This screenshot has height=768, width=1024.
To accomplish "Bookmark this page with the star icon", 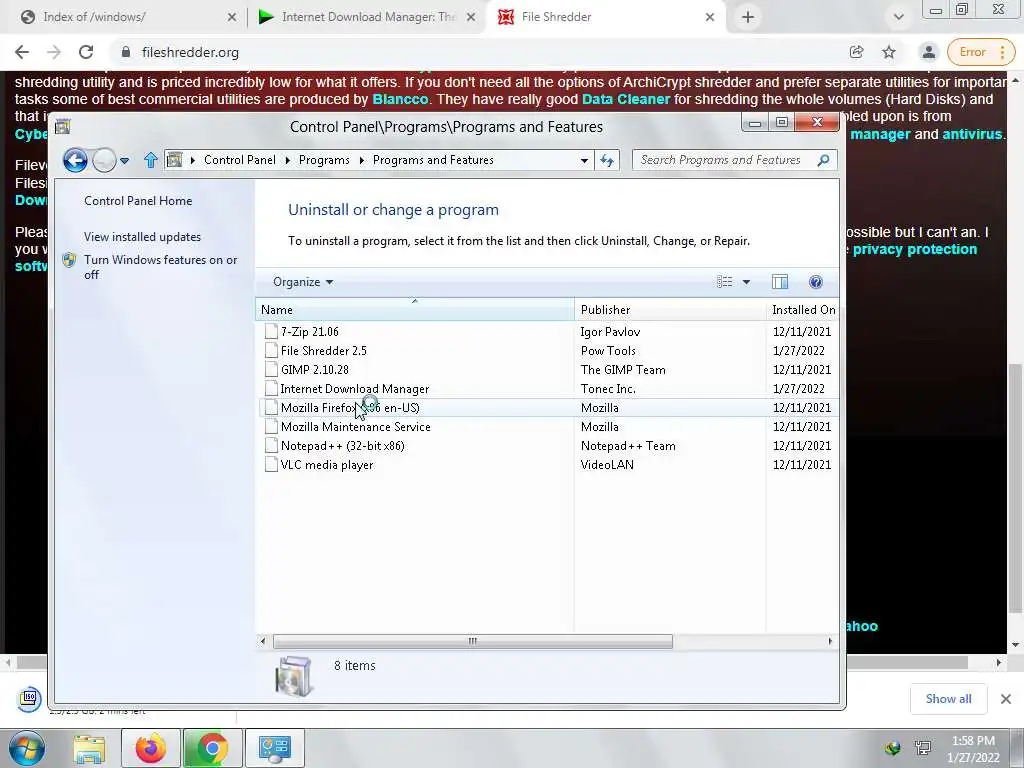I will [x=889, y=52].
